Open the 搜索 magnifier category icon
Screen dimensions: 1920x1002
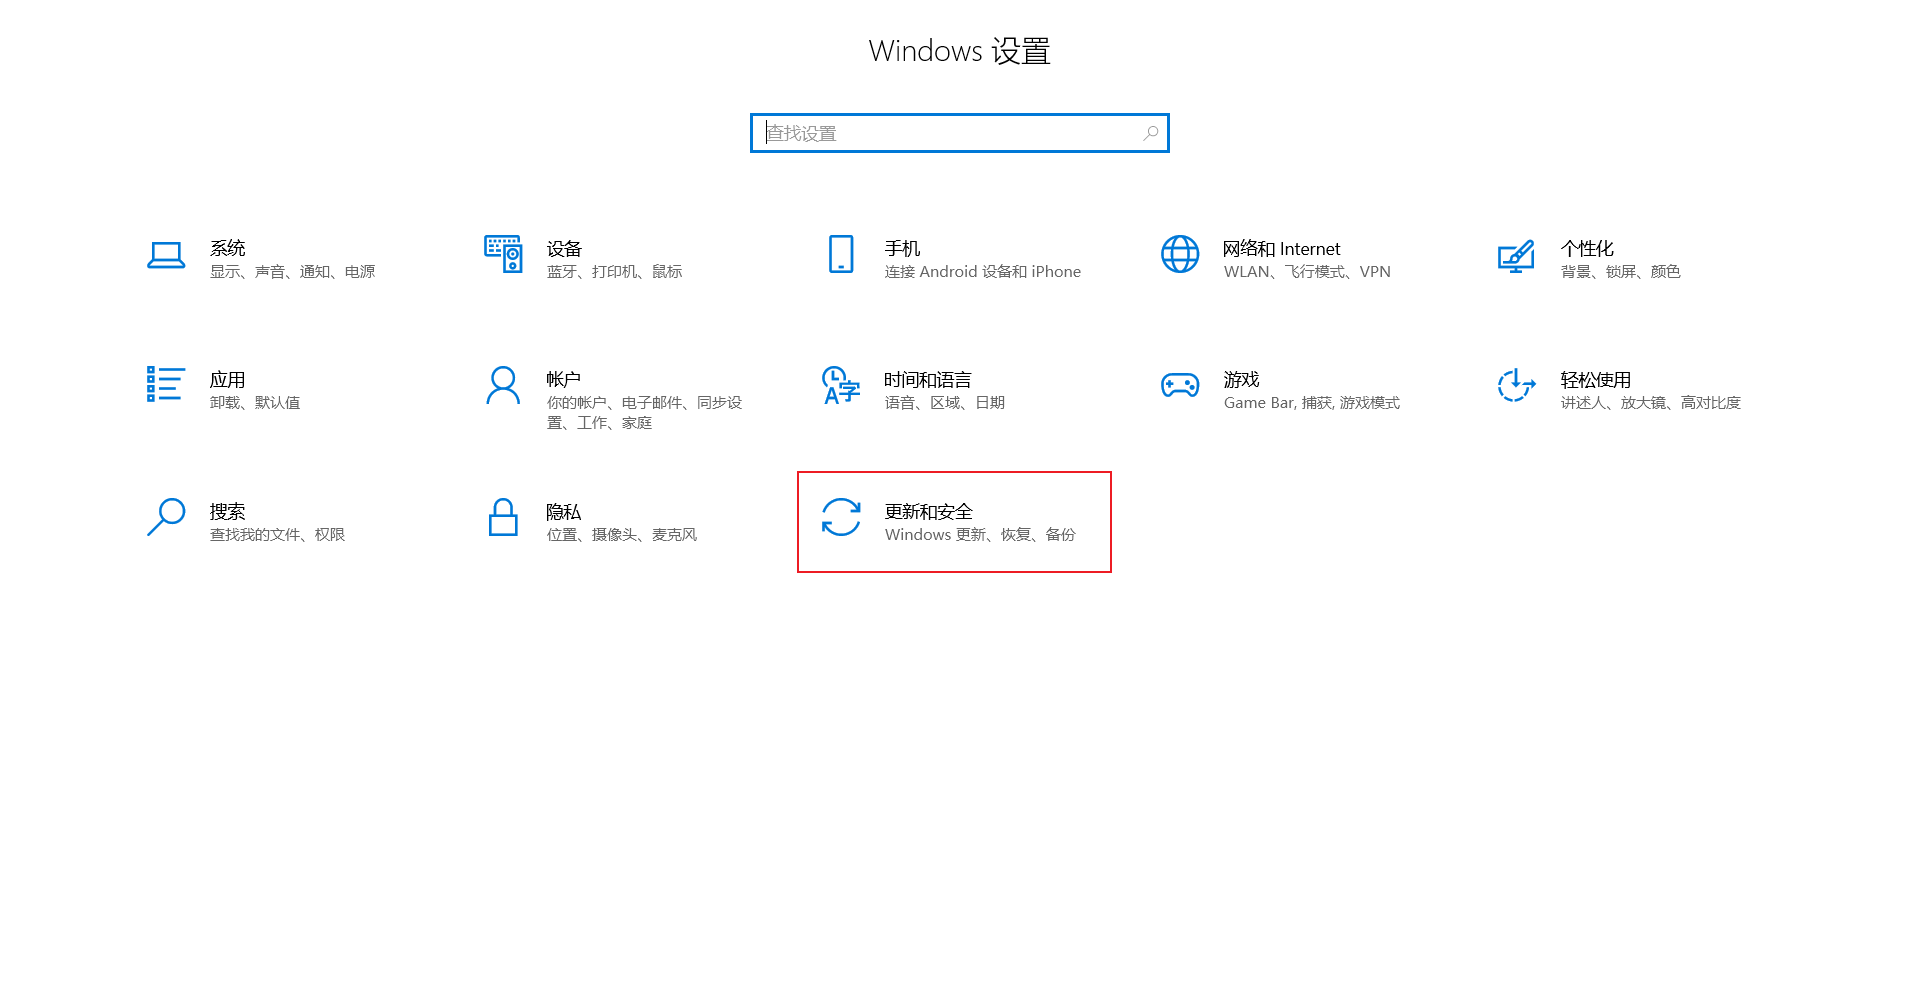(x=166, y=517)
